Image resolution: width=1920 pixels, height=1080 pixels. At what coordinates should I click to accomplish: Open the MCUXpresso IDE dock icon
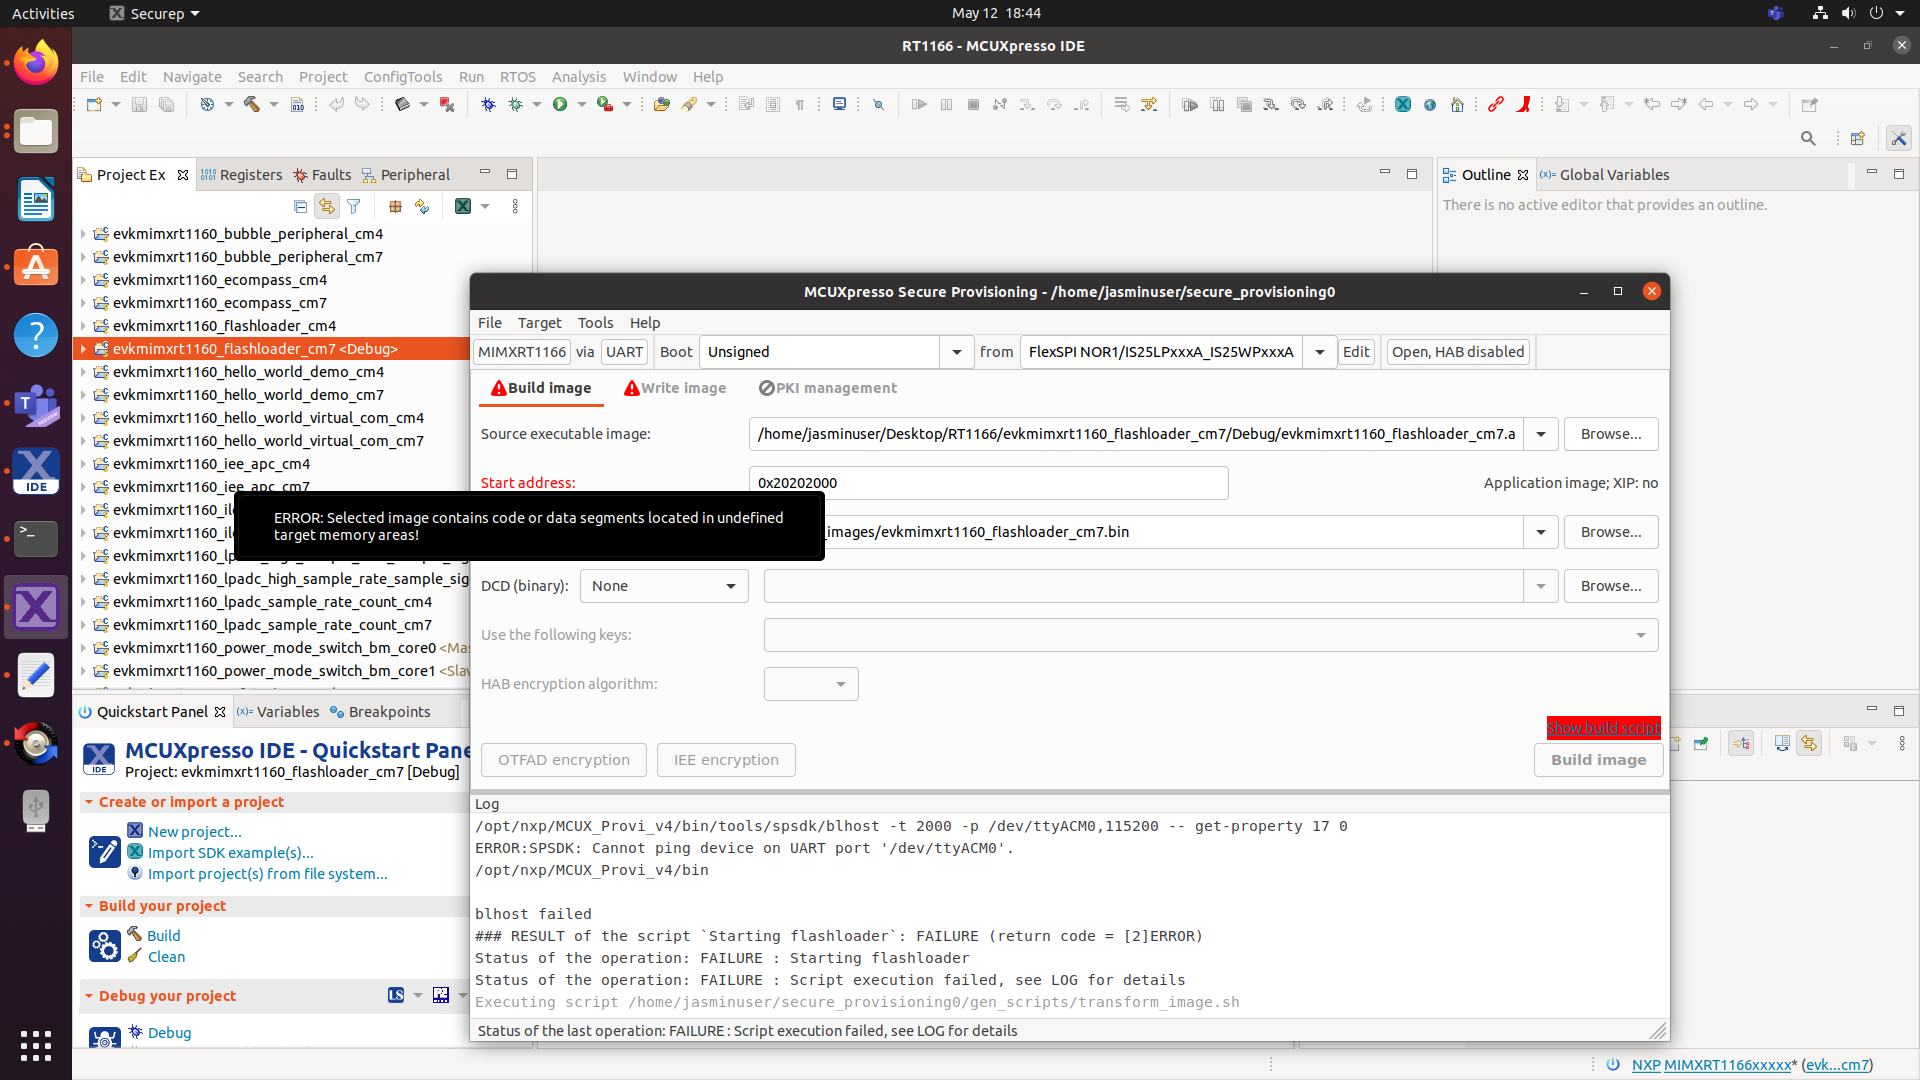coord(36,471)
